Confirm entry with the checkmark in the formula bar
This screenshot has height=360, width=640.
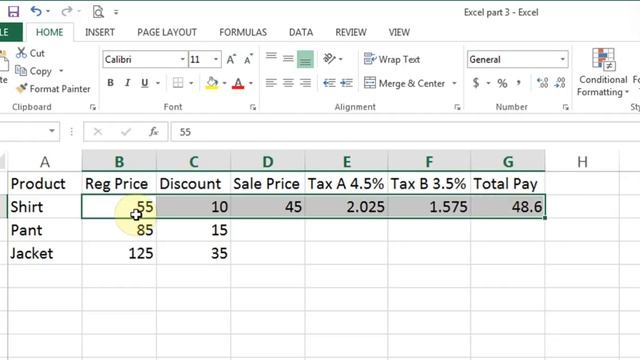coord(126,132)
